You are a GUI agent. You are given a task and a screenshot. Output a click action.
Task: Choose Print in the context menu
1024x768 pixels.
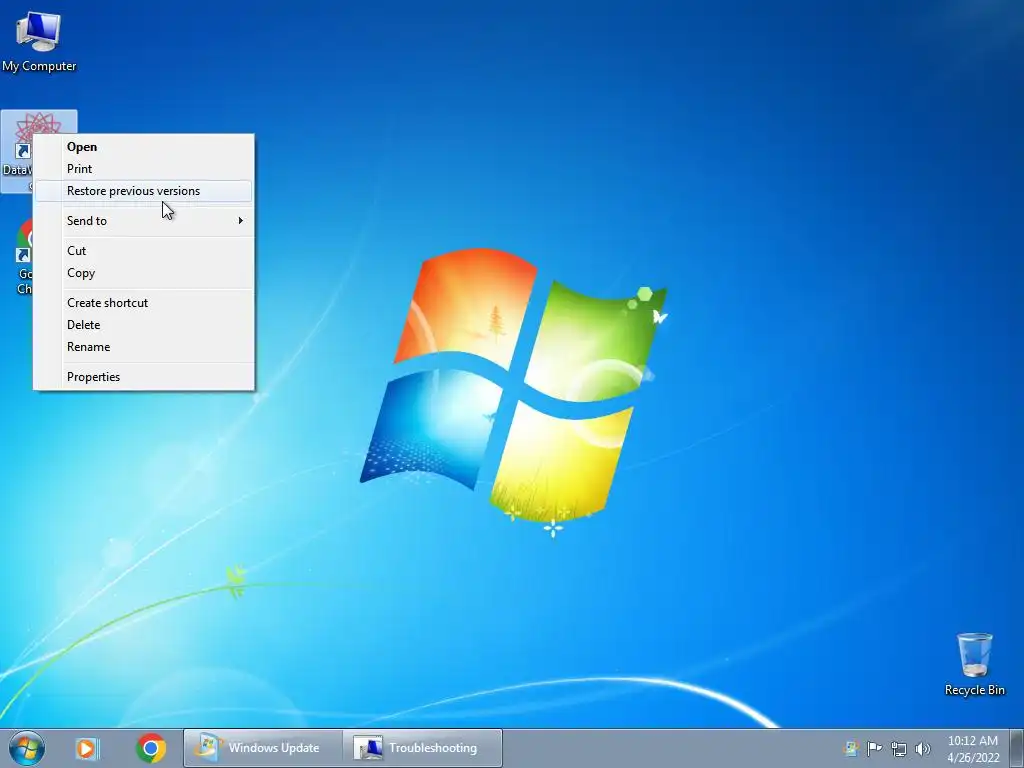(x=144, y=168)
